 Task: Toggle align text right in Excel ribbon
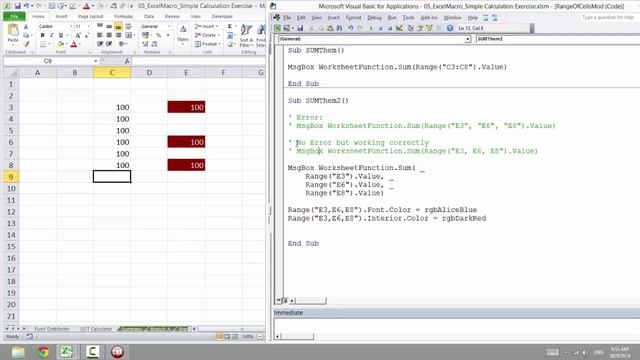118,36
